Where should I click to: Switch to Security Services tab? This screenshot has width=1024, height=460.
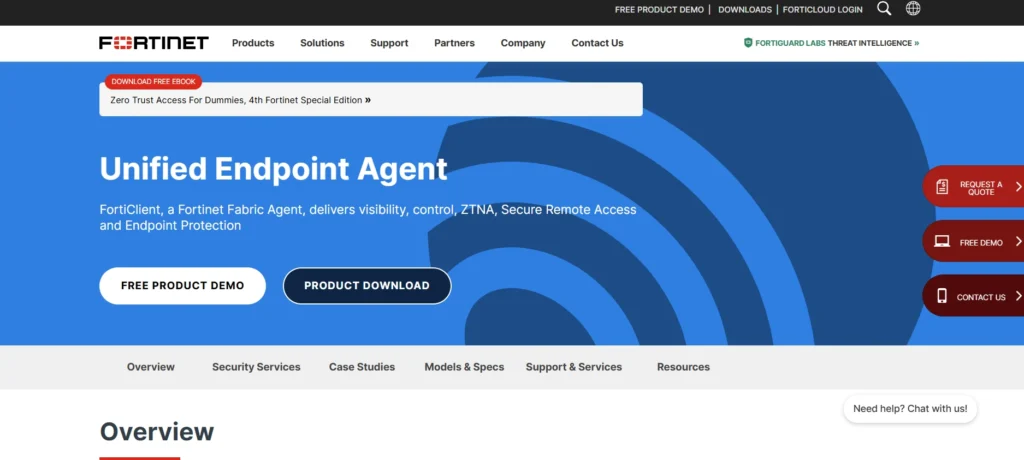[256, 367]
